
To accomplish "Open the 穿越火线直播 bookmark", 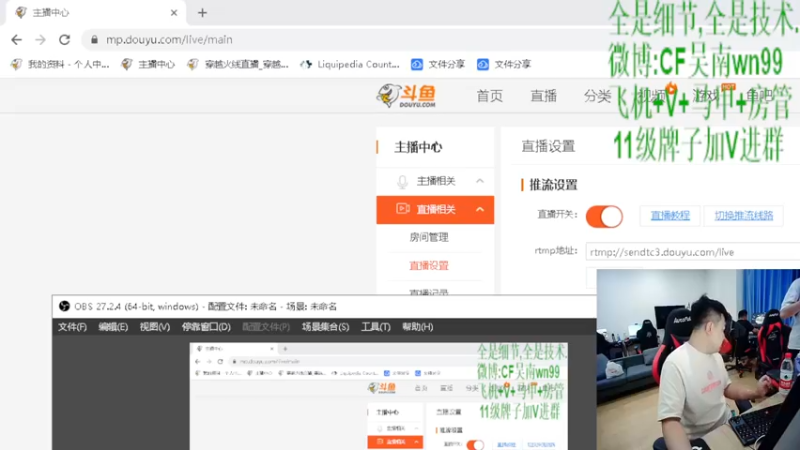I will pyautogui.click(x=238, y=64).
